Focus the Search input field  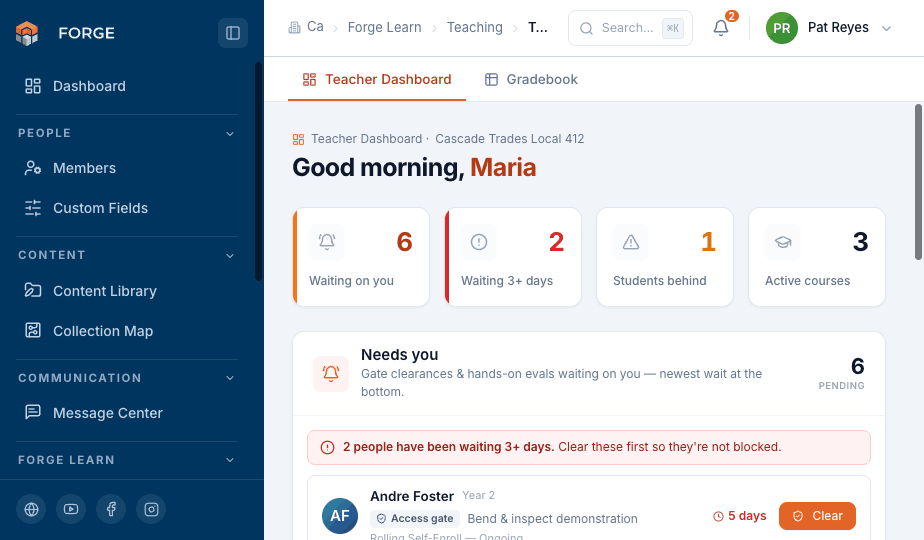(x=630, y=28)
